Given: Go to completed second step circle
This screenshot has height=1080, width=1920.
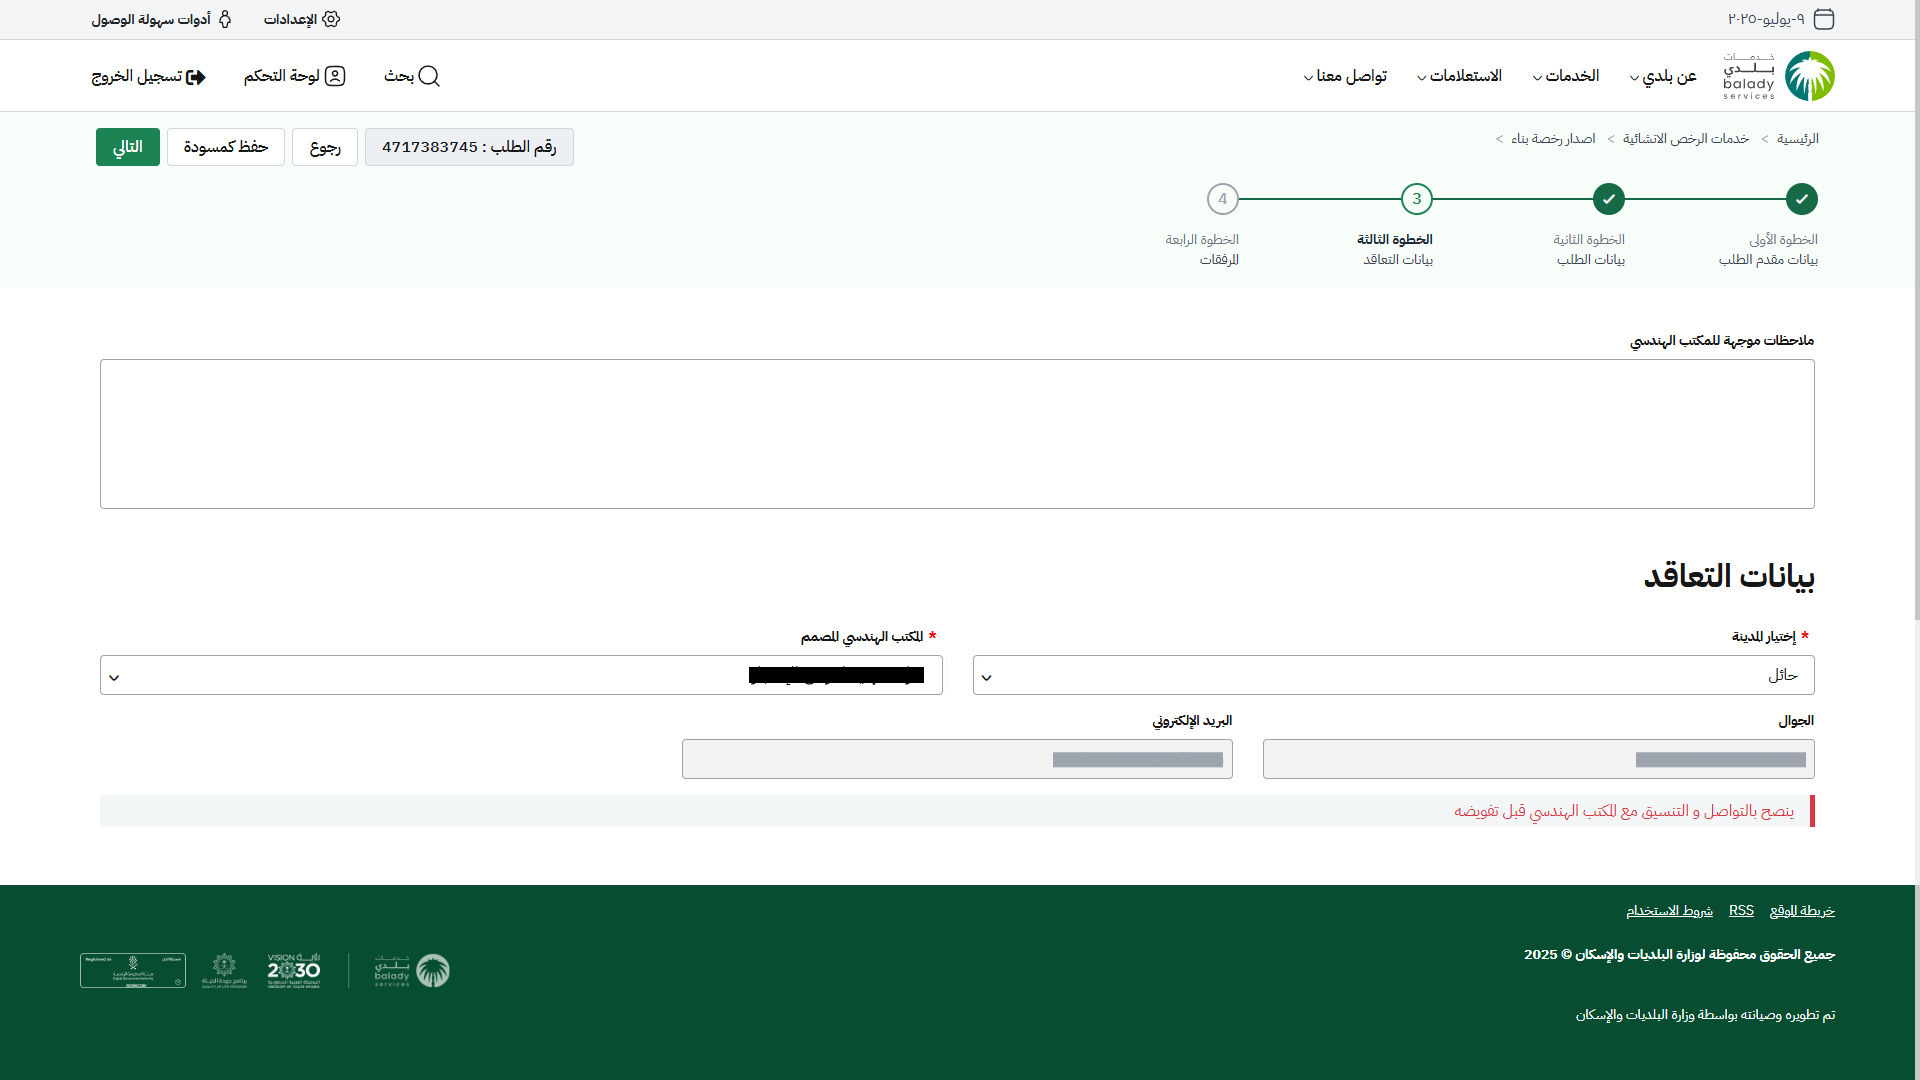Looking at the screenshot, I should click(x=1608, y=199).
